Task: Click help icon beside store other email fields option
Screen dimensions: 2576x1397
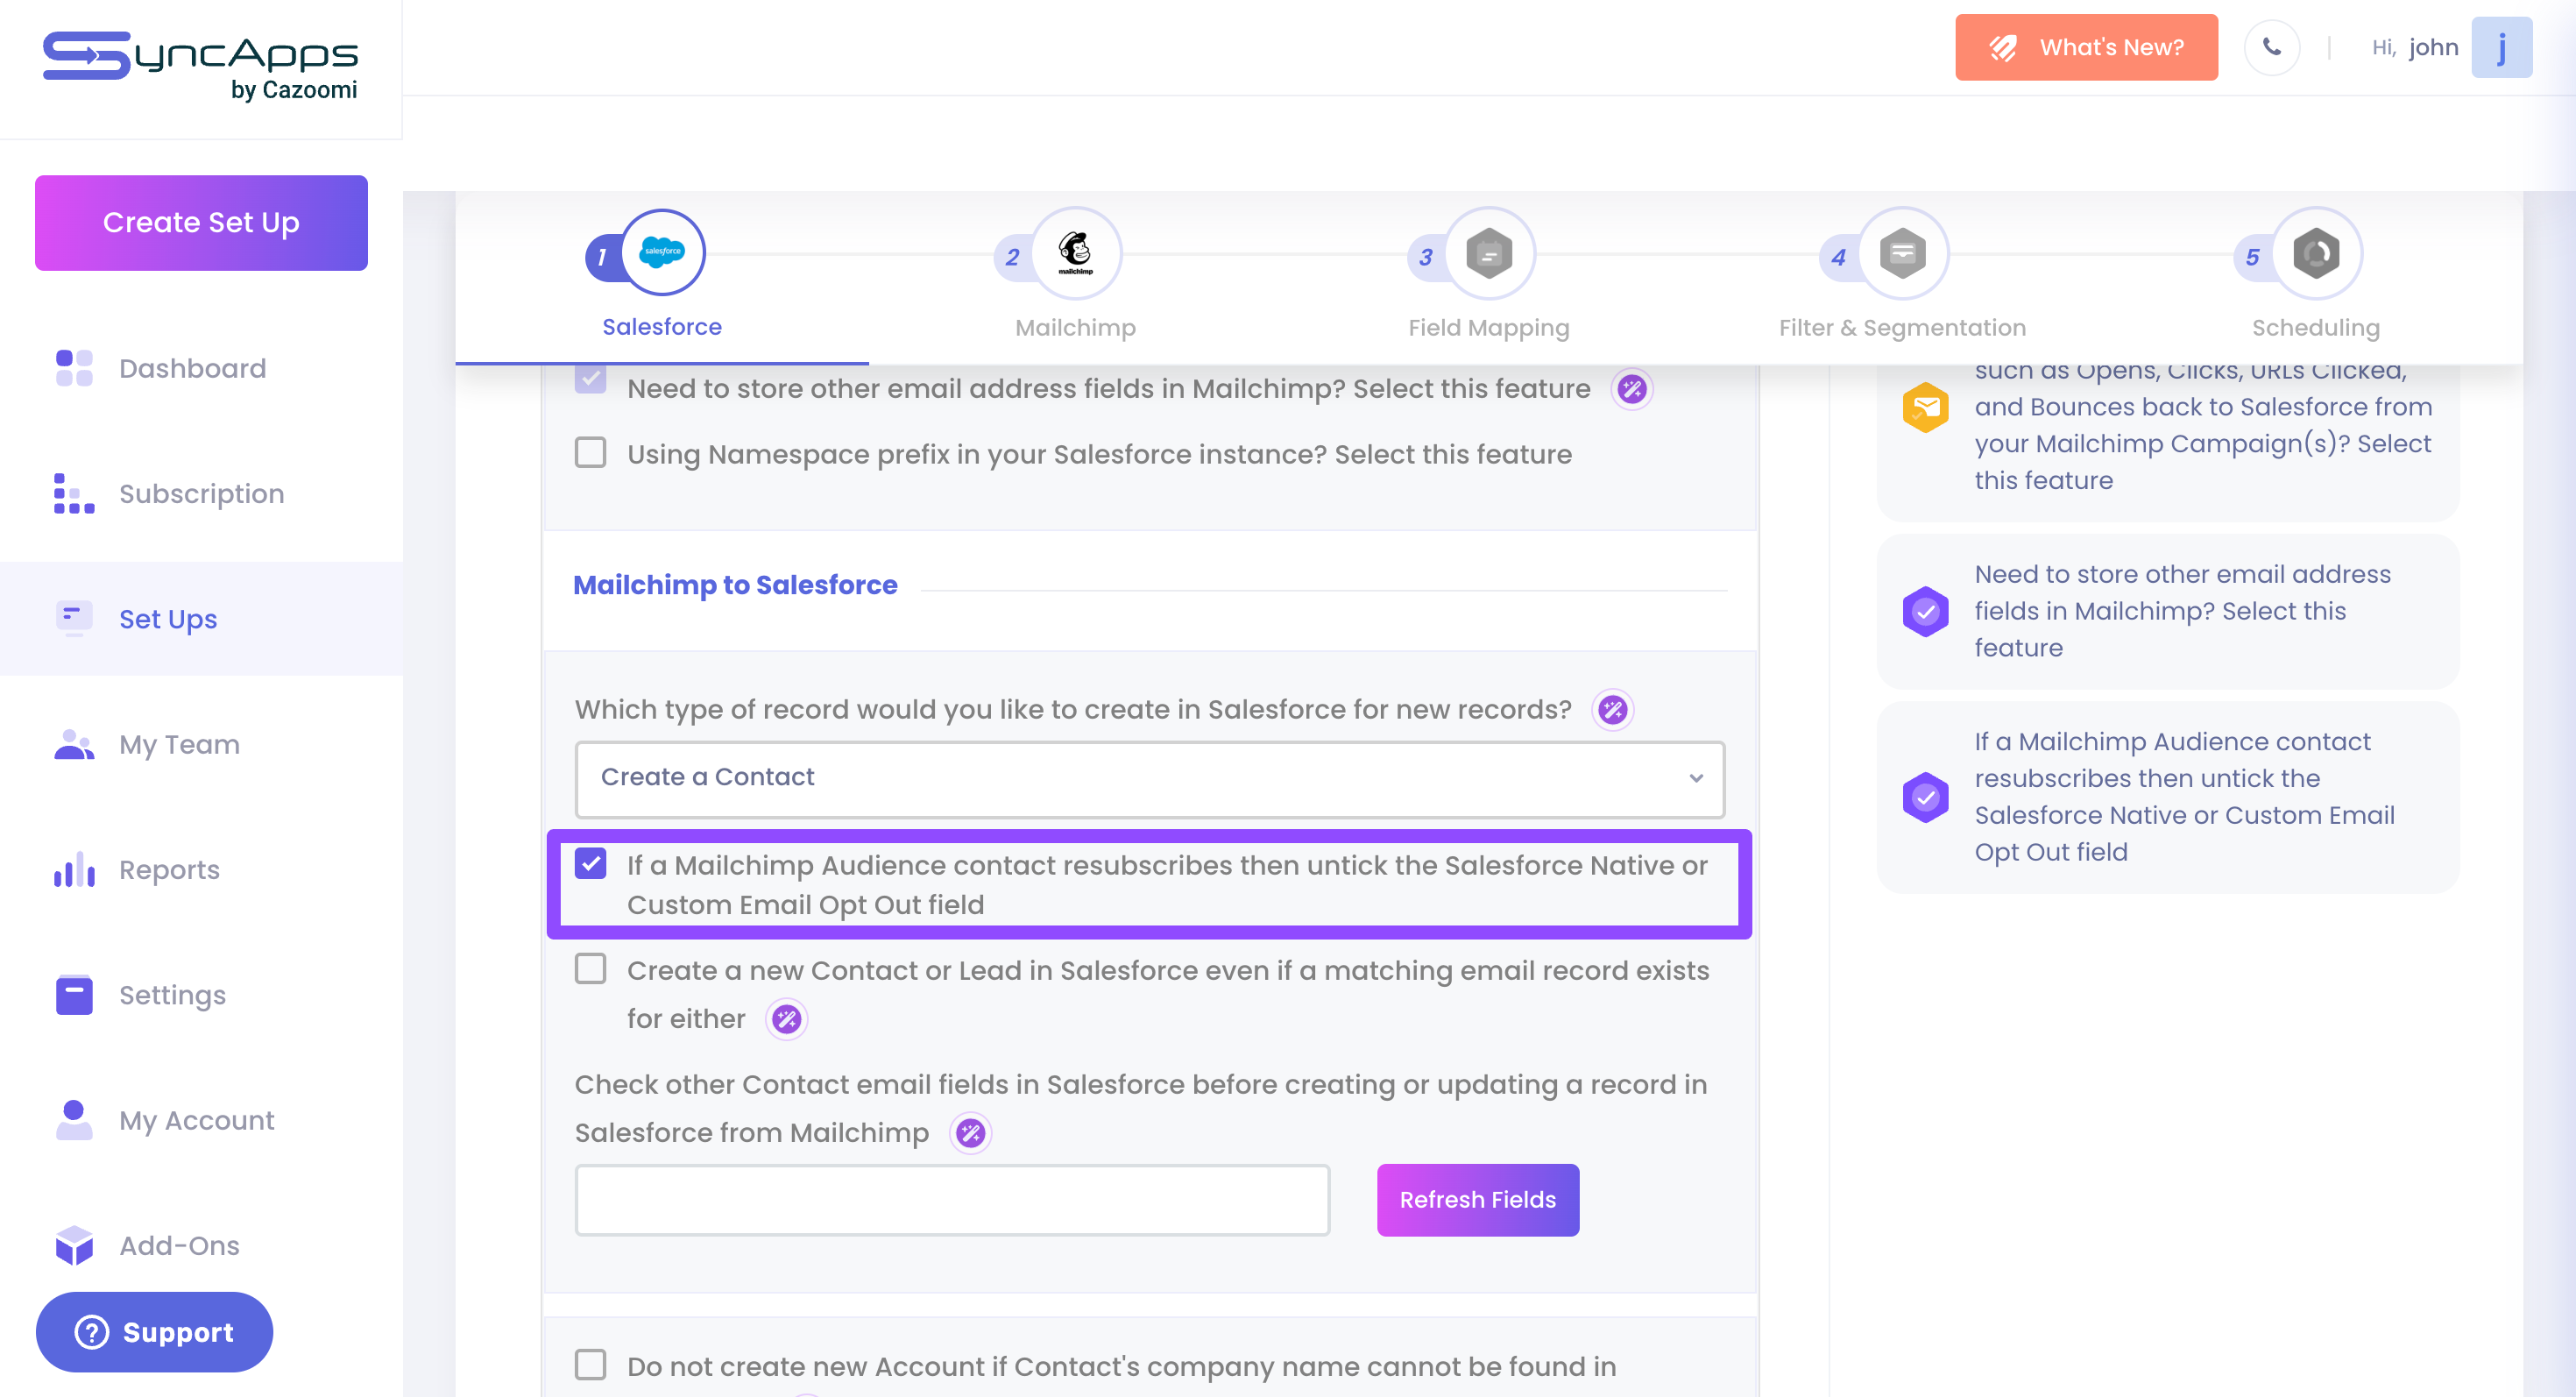Action: 1632,389
